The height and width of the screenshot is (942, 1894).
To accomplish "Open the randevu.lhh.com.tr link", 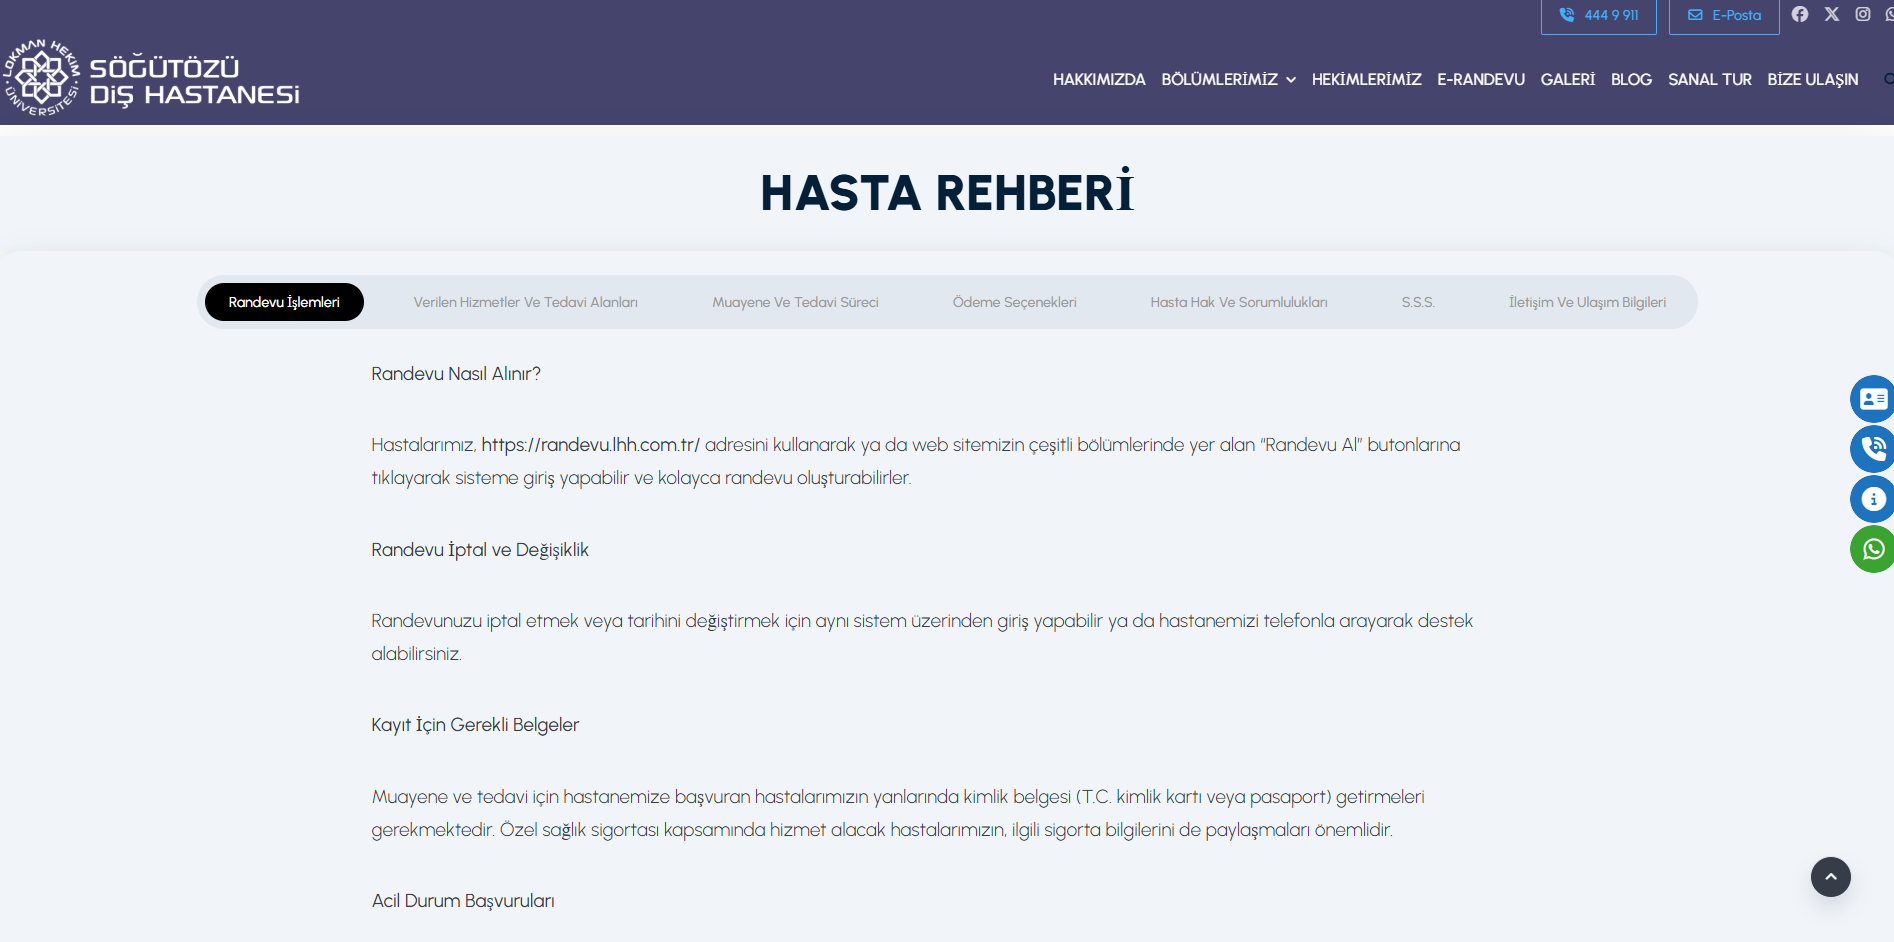I will point(590,445).
